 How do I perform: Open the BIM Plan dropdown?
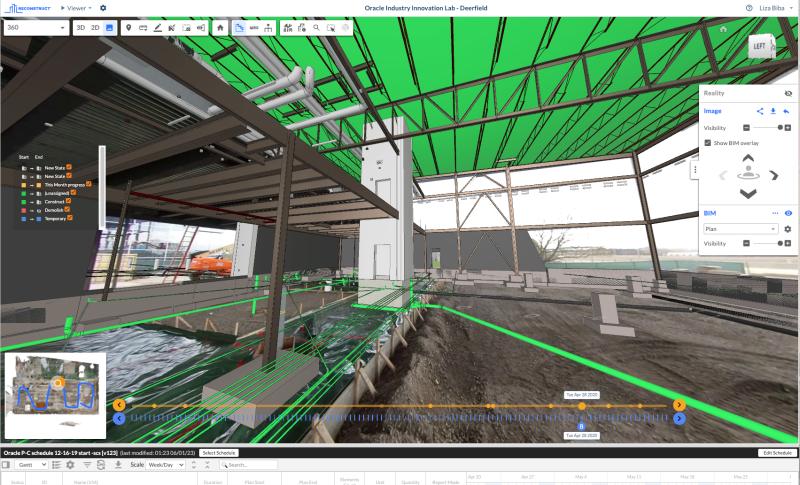coord(741,229)
